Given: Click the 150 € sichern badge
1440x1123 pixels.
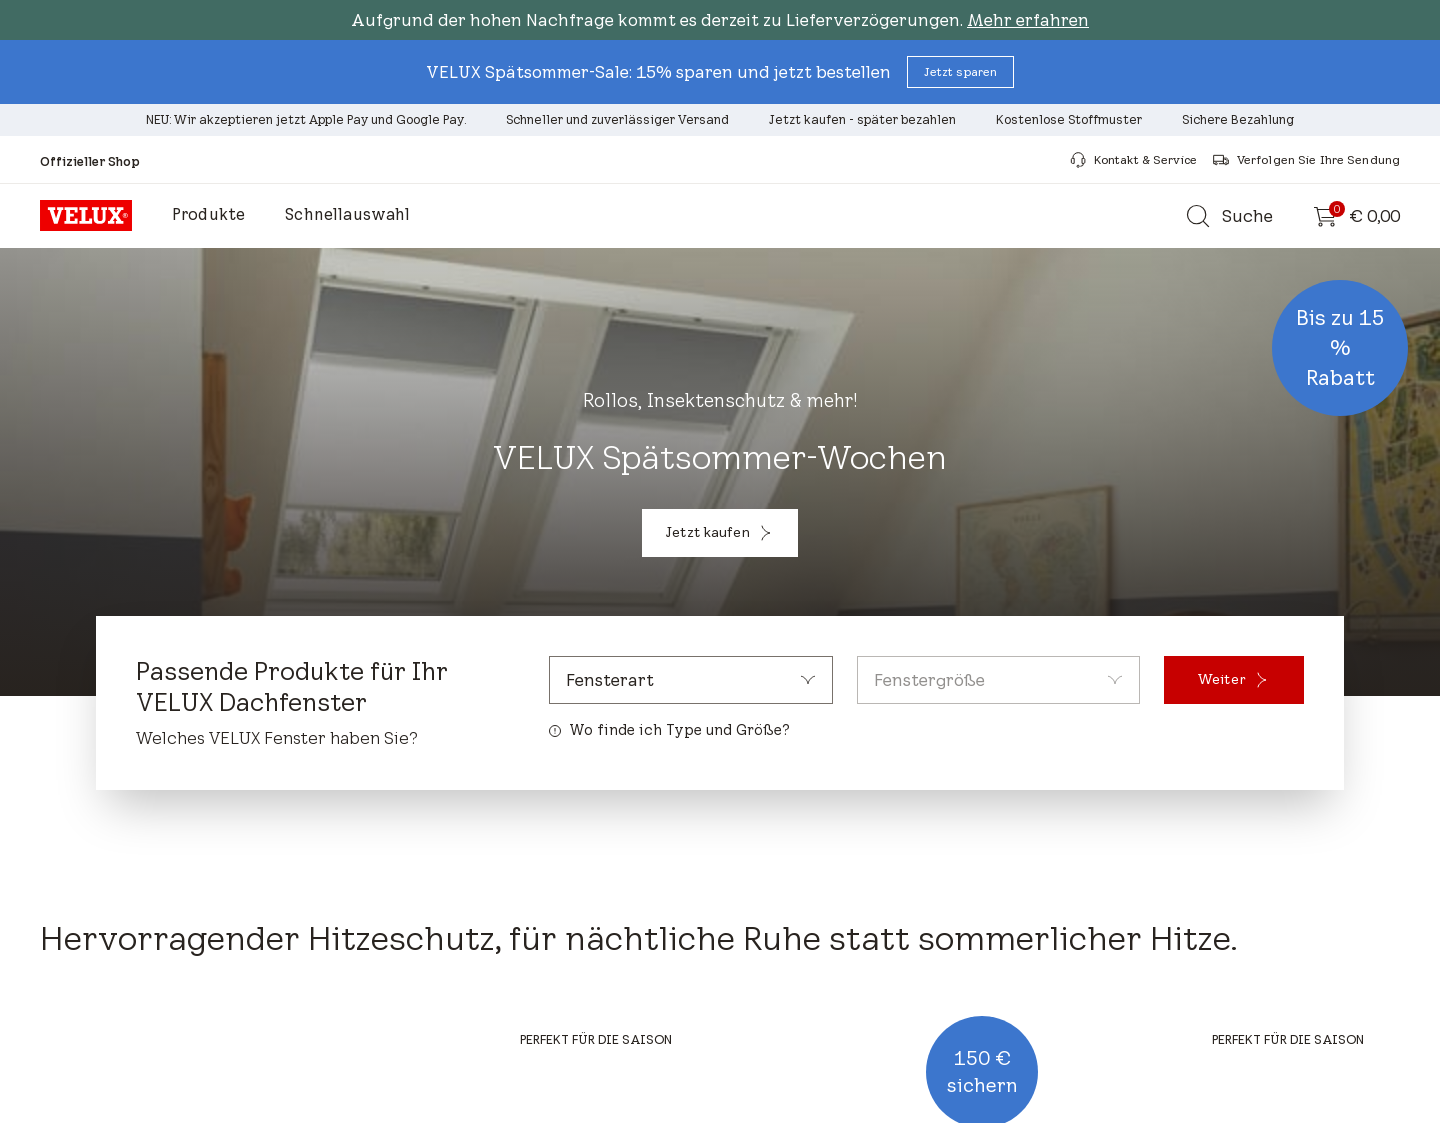Looking at the screenshot, I should 982,1071.
